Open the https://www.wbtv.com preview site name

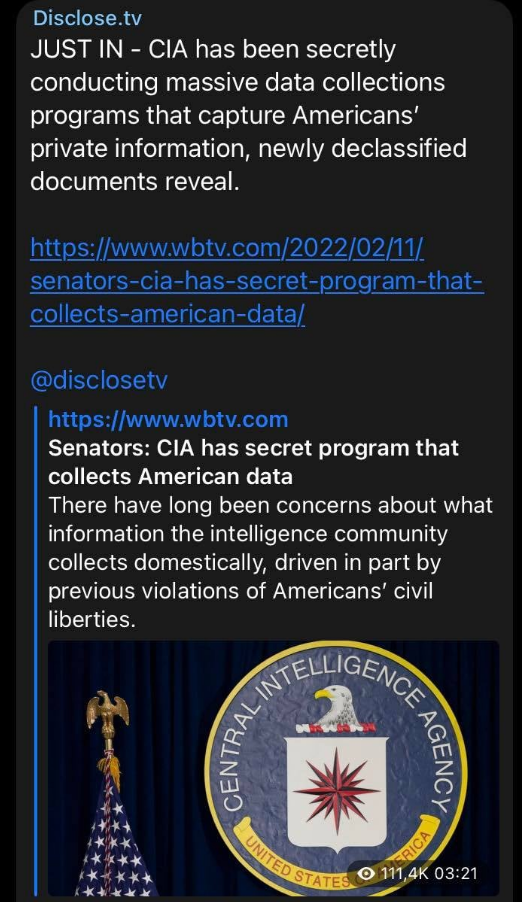click(168, 419)
